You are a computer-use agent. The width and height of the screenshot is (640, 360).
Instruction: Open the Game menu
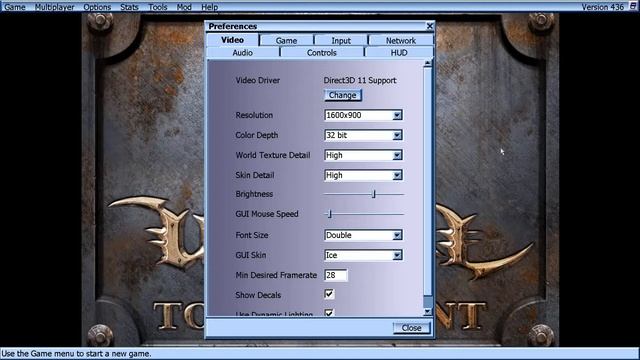[x=15, y=7]
